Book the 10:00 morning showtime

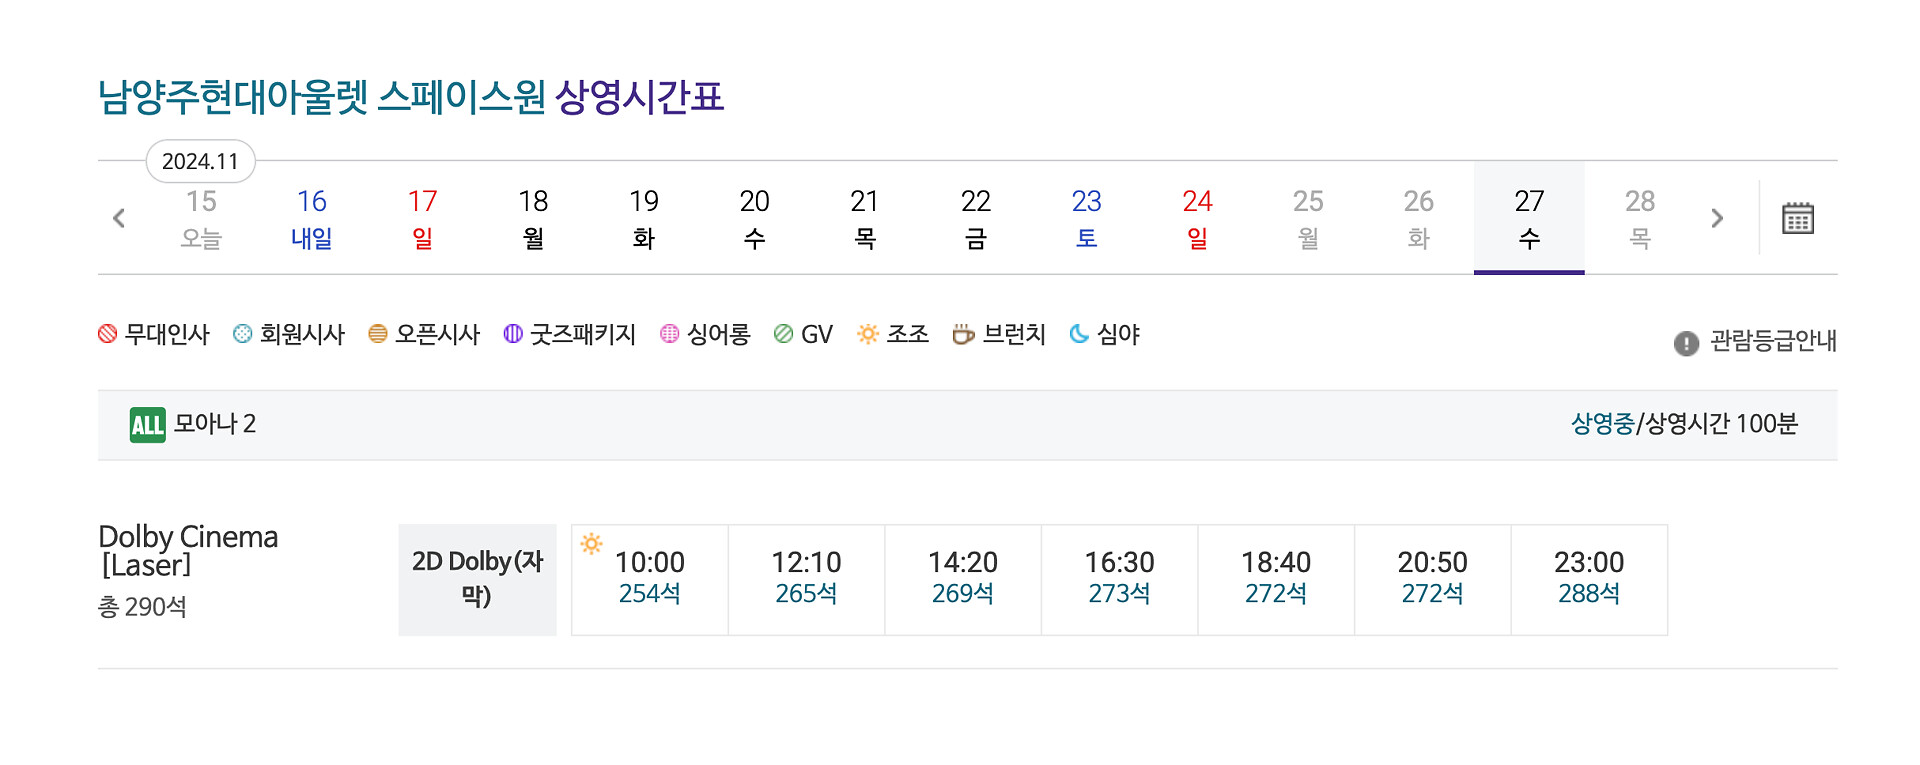[x=650, y=579]
